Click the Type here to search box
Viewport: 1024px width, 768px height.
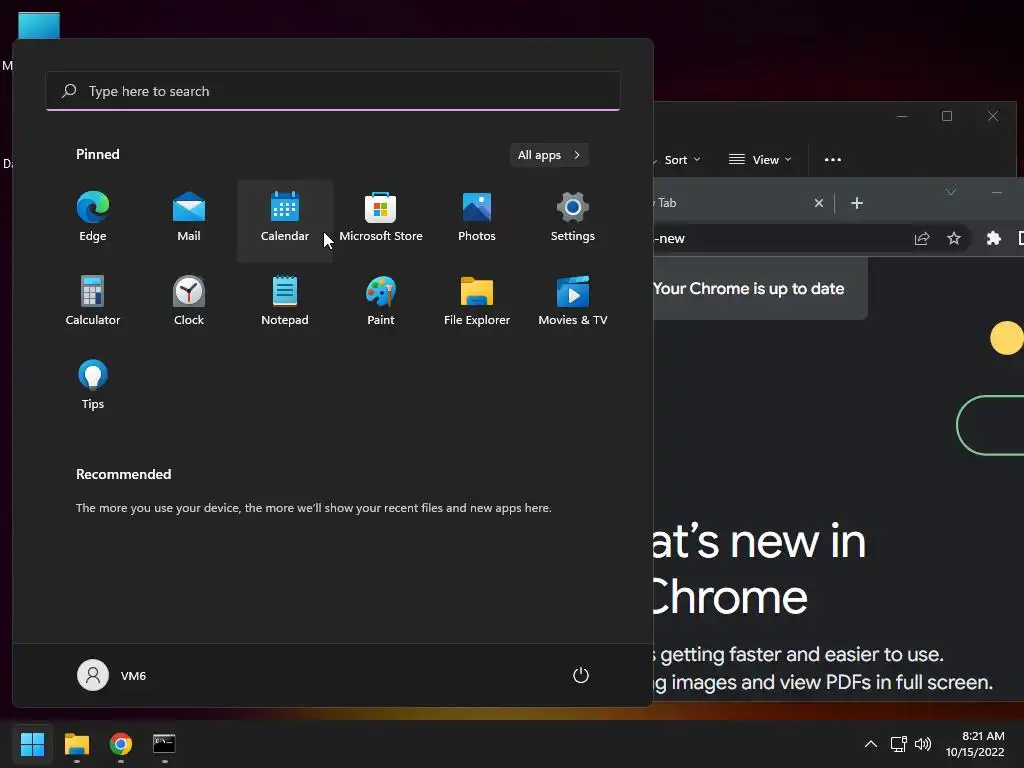coord(333,91)
